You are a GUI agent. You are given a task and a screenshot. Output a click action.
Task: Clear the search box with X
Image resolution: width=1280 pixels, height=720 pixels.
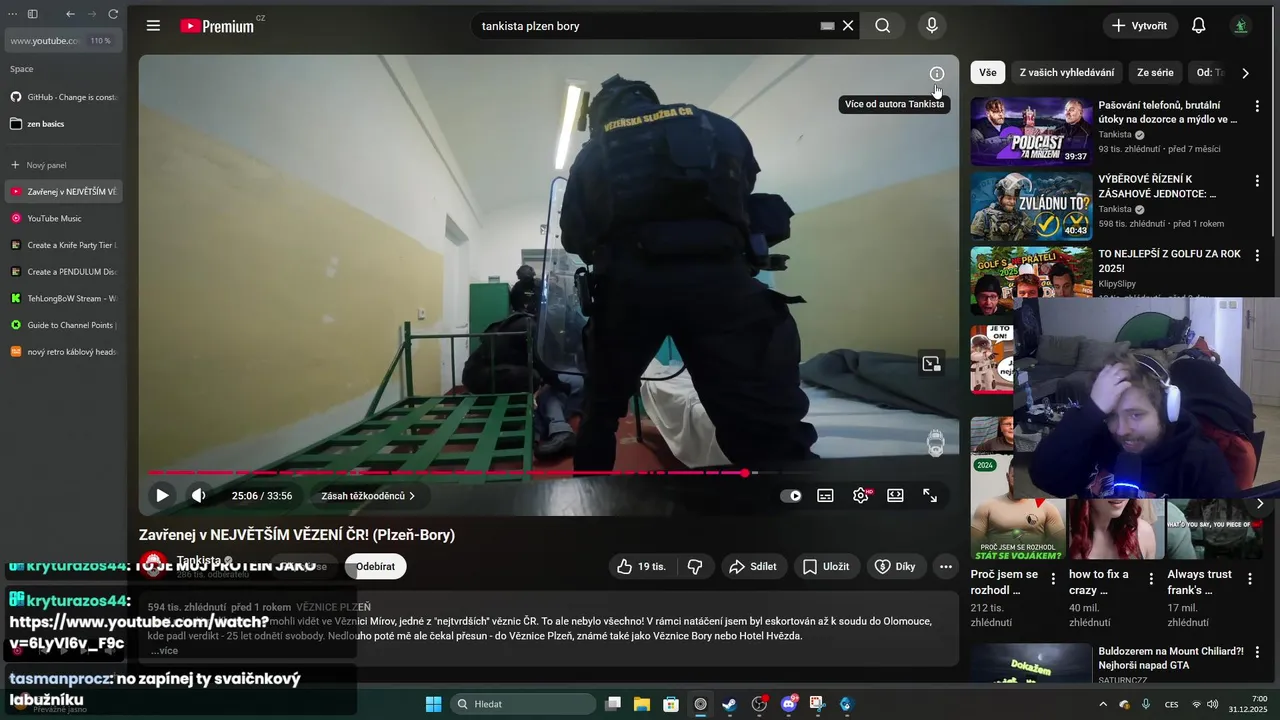tap(848, 26)
